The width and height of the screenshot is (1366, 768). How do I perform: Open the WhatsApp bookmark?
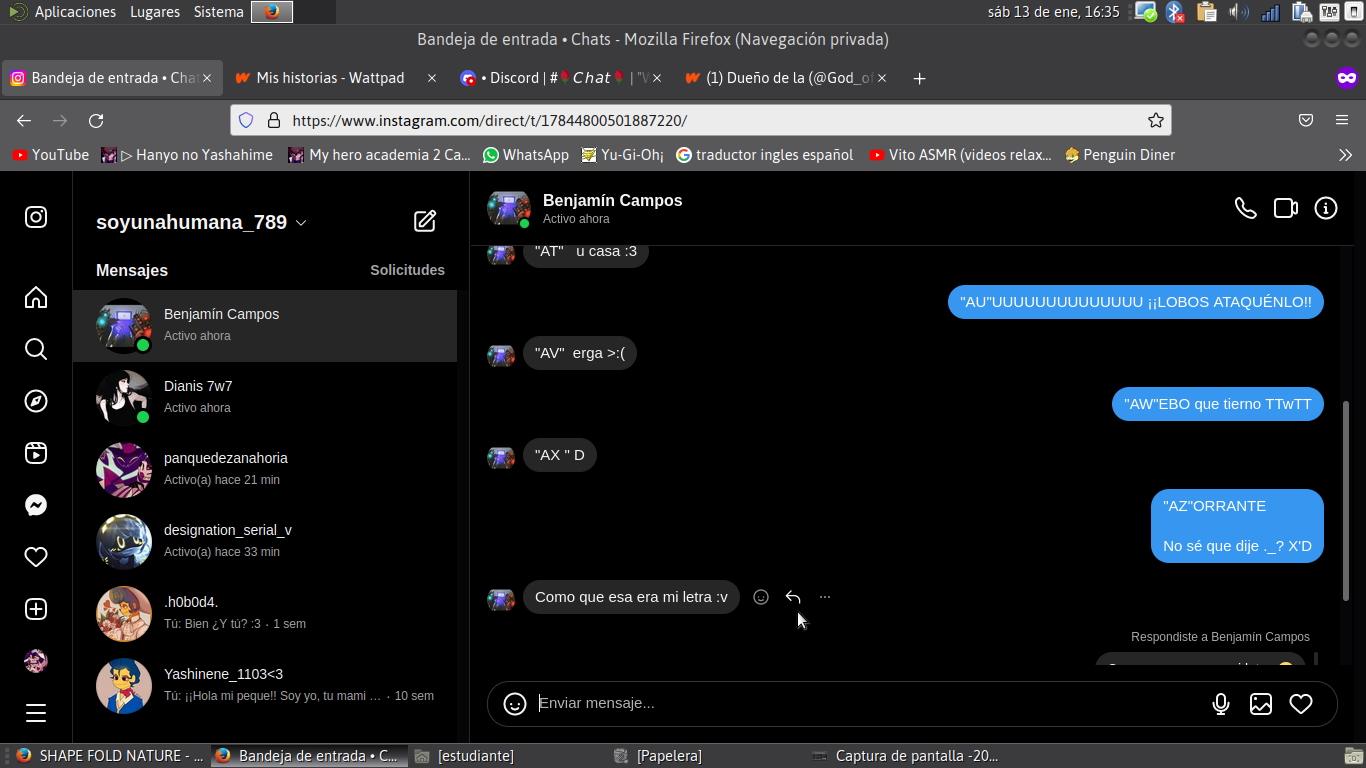[x=525, y=155]
